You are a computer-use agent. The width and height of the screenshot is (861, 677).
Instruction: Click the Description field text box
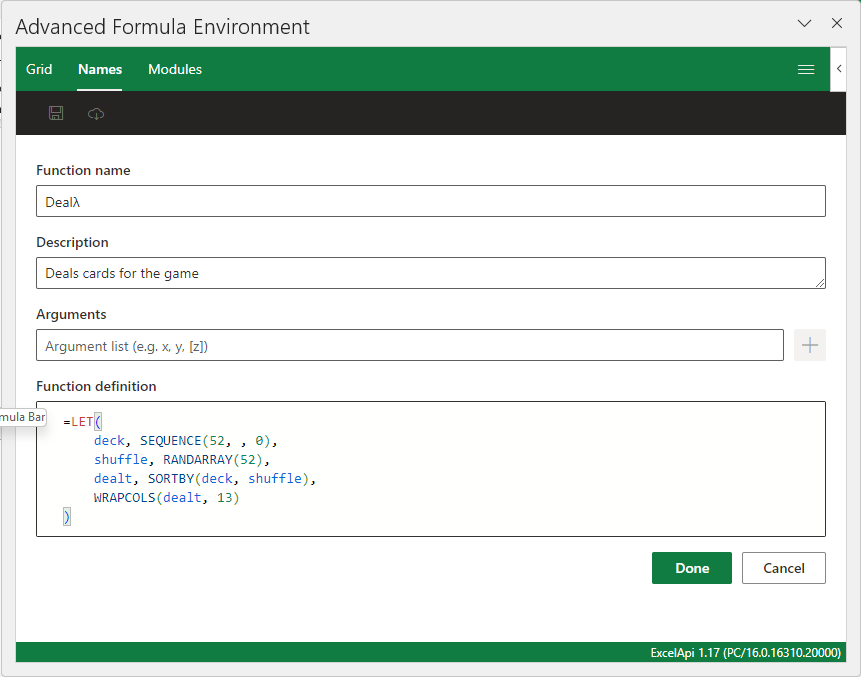[x=430, y=273]
